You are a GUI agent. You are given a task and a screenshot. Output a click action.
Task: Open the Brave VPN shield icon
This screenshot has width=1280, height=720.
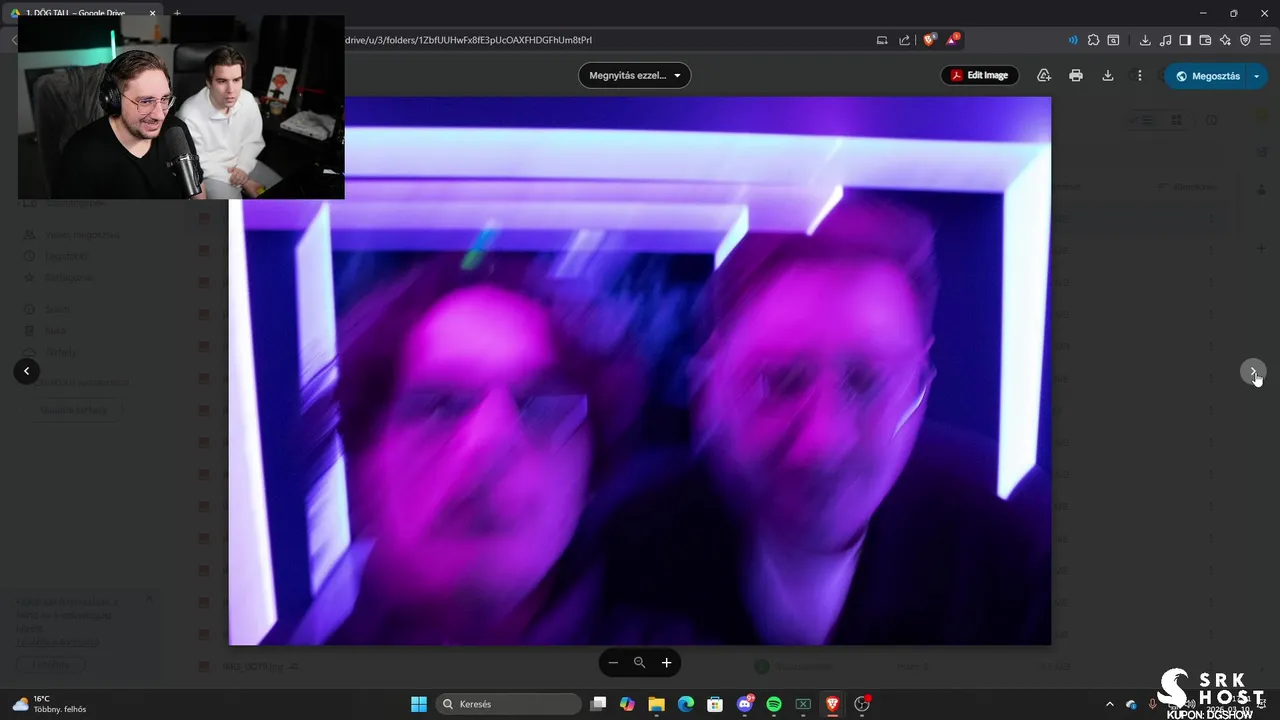click(1245, 40)
